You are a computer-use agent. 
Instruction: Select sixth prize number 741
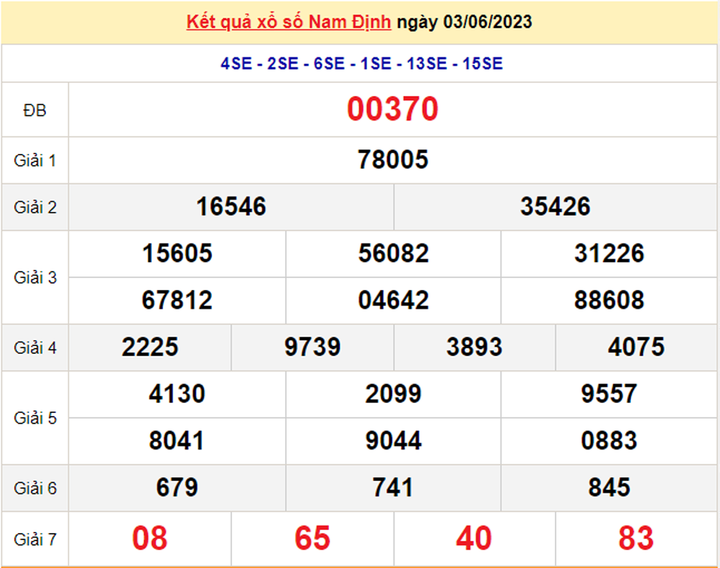393,488
